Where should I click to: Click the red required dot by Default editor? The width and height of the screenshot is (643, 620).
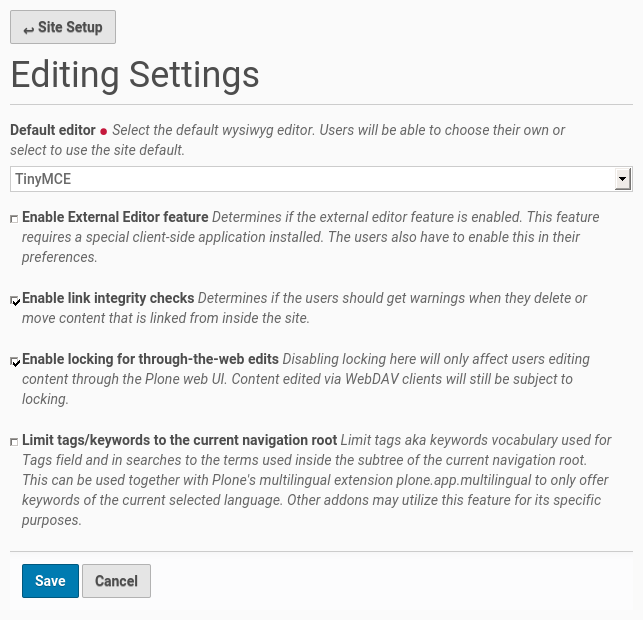pos(103,131)
